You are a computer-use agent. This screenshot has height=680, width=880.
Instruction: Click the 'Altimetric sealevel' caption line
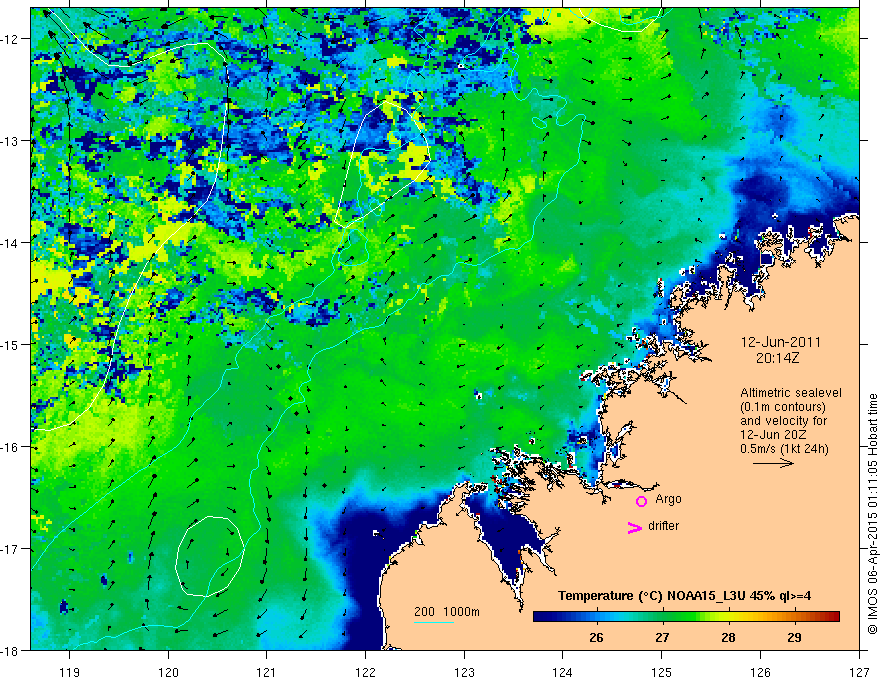click(791, 393)
